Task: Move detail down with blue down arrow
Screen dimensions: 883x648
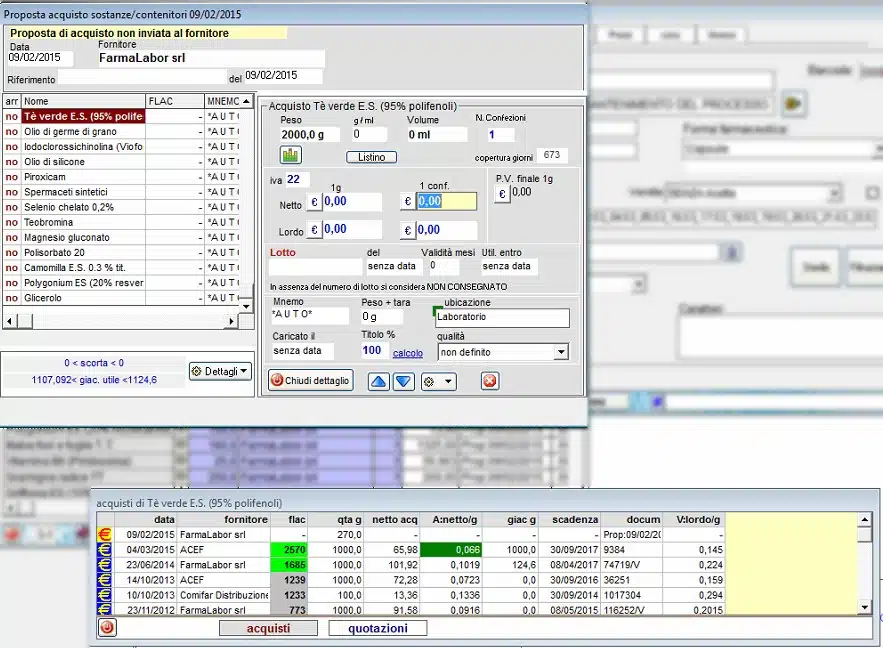Action: 403,381
